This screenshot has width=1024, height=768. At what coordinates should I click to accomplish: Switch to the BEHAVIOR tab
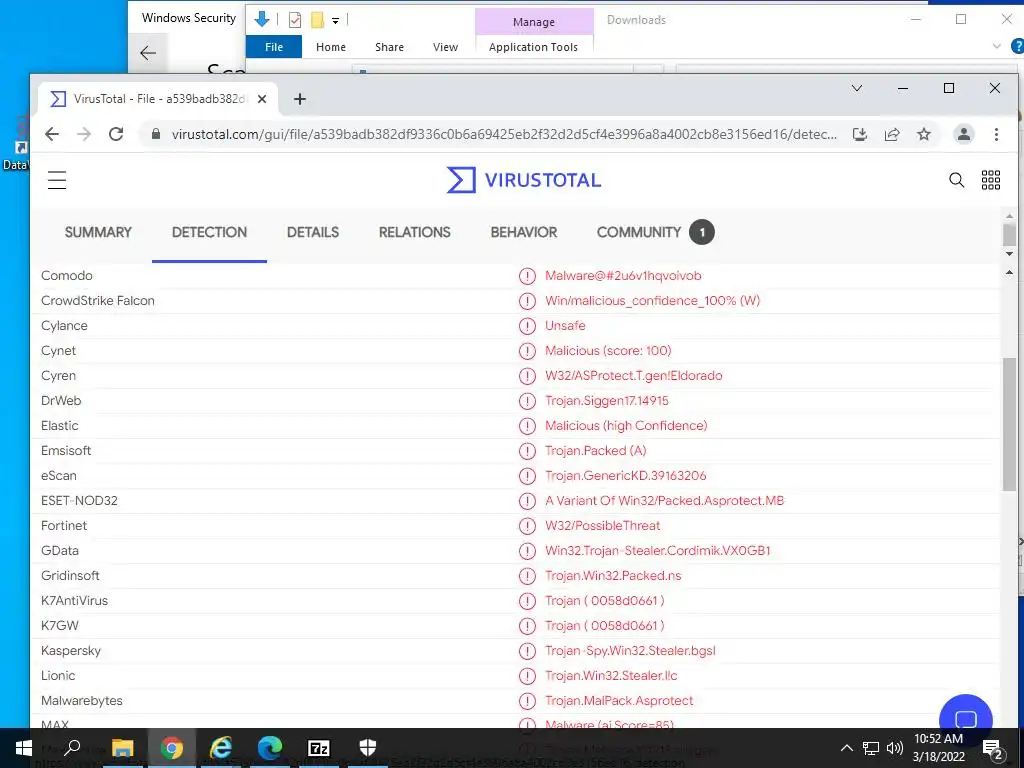tap(524, 232)
